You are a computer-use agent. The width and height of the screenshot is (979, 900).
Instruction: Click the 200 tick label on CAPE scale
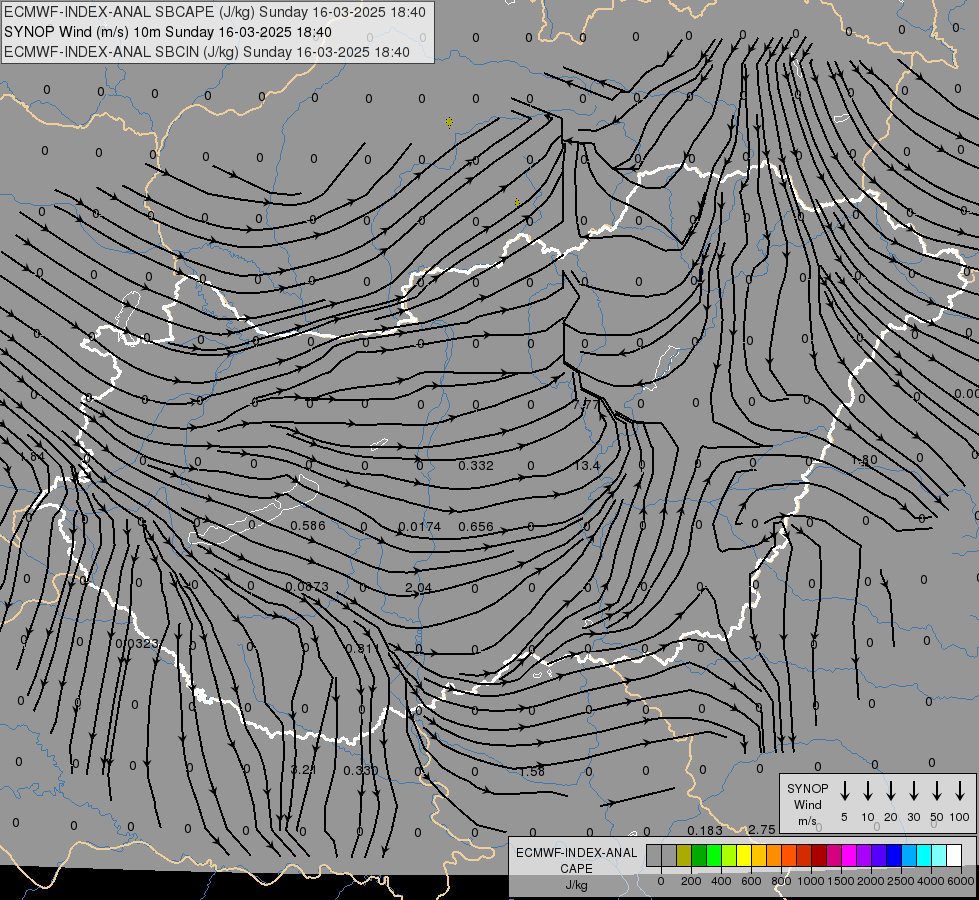click(x=691, y=881)
